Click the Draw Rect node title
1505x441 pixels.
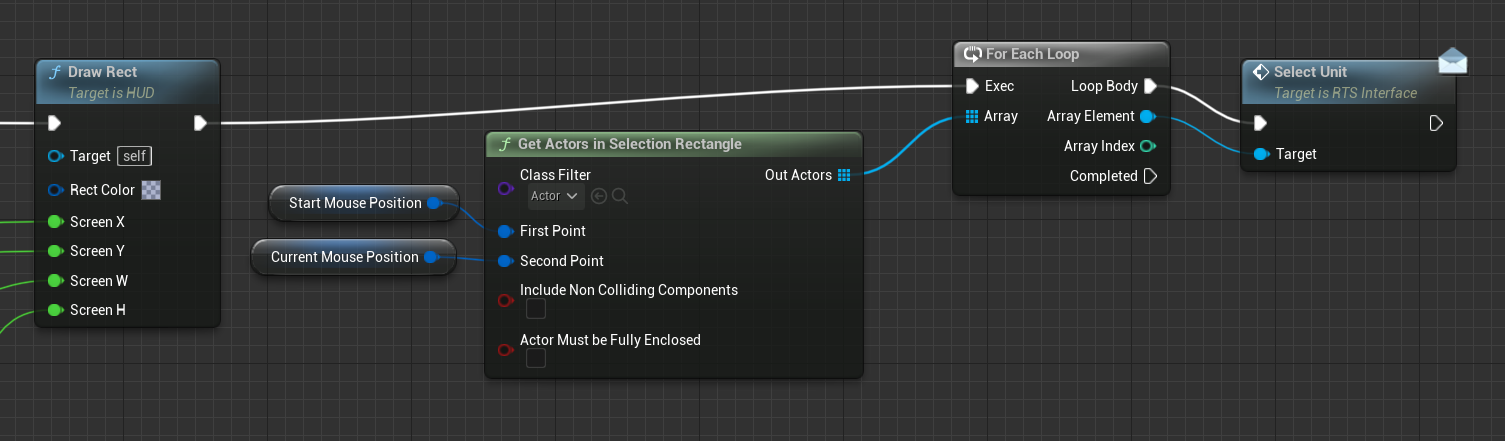click(x=103, y=72)
